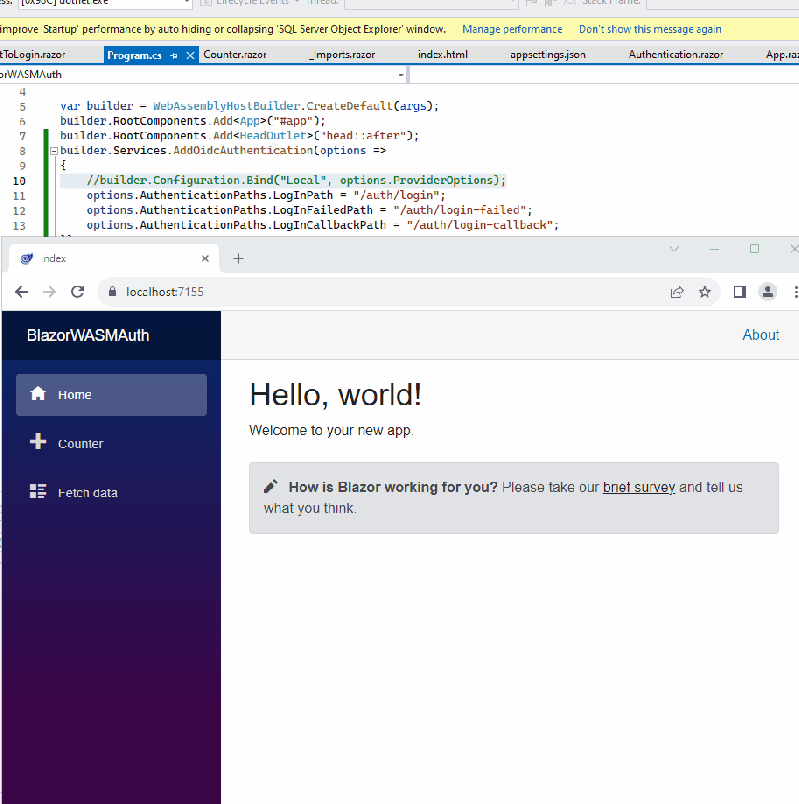Switch to the index.html tab
The image size is (799, 804).
click(x=443, y=54)
